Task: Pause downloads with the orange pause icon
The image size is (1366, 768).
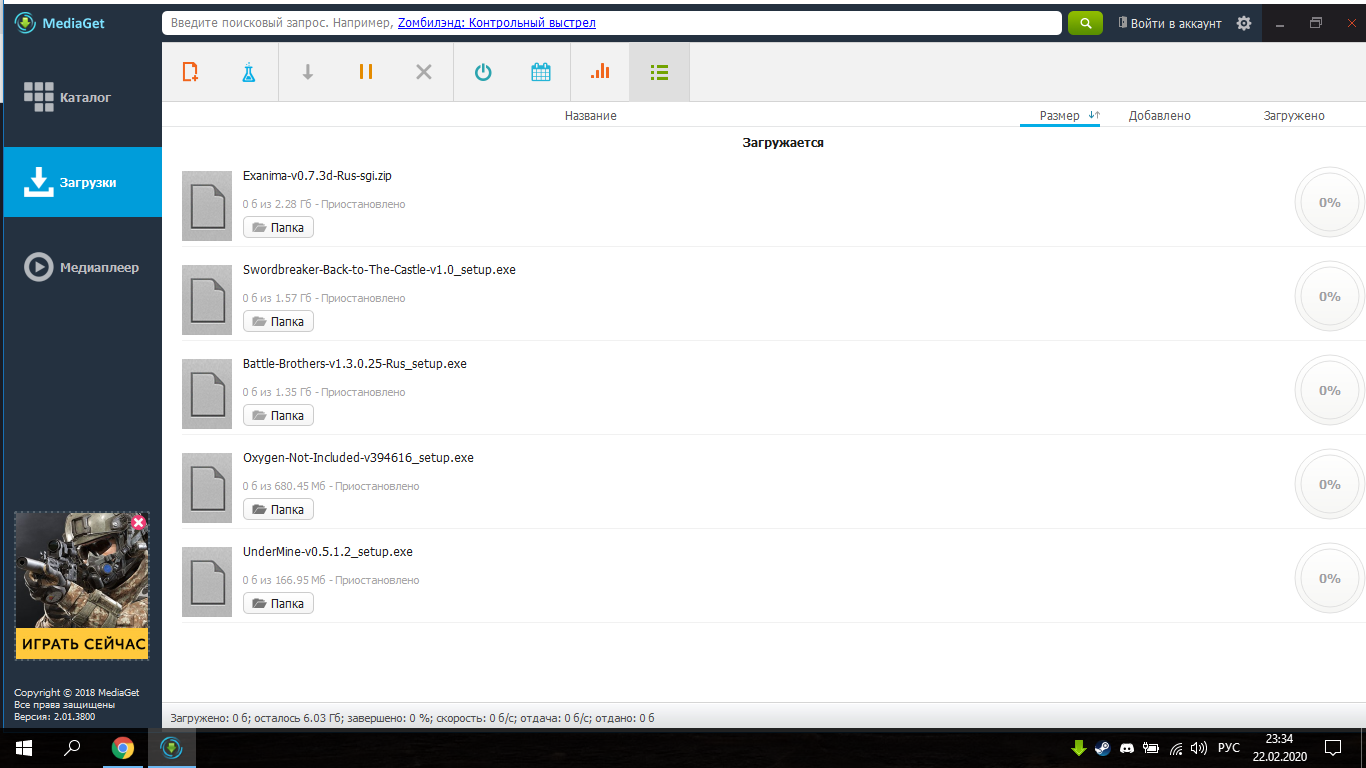Action: click(366, 72)
